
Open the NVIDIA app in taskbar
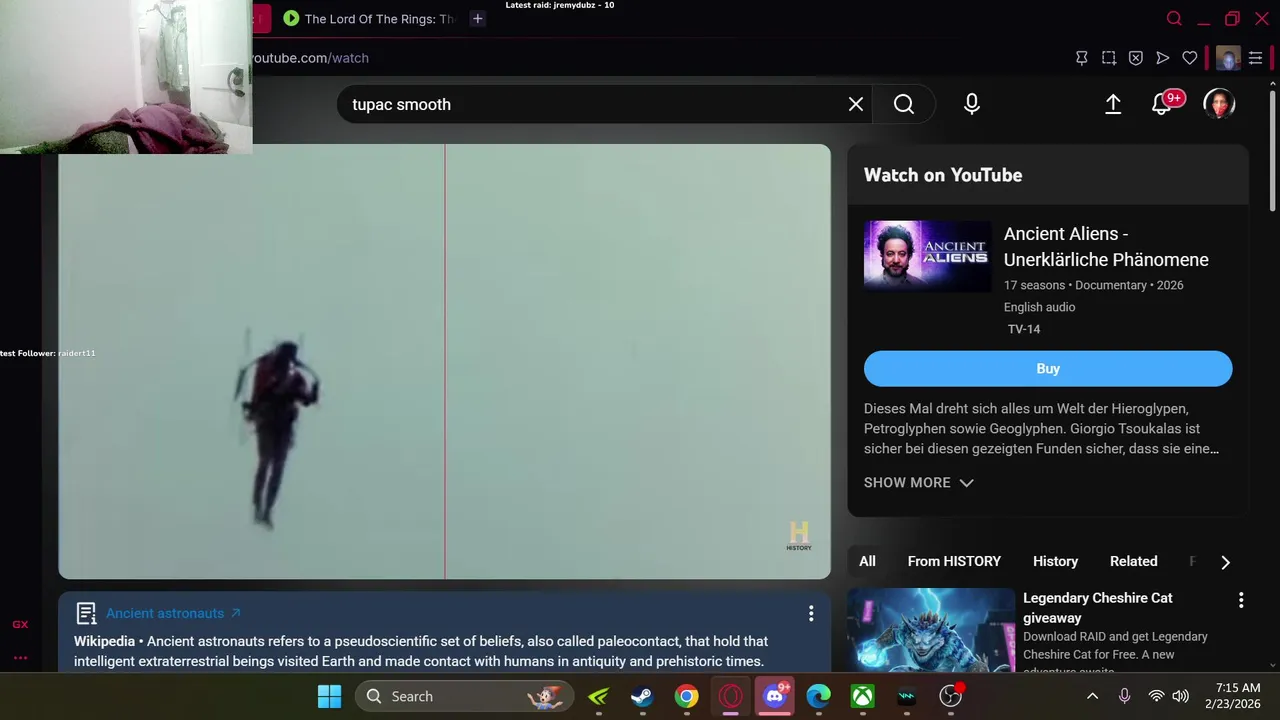tap(598, 696)
